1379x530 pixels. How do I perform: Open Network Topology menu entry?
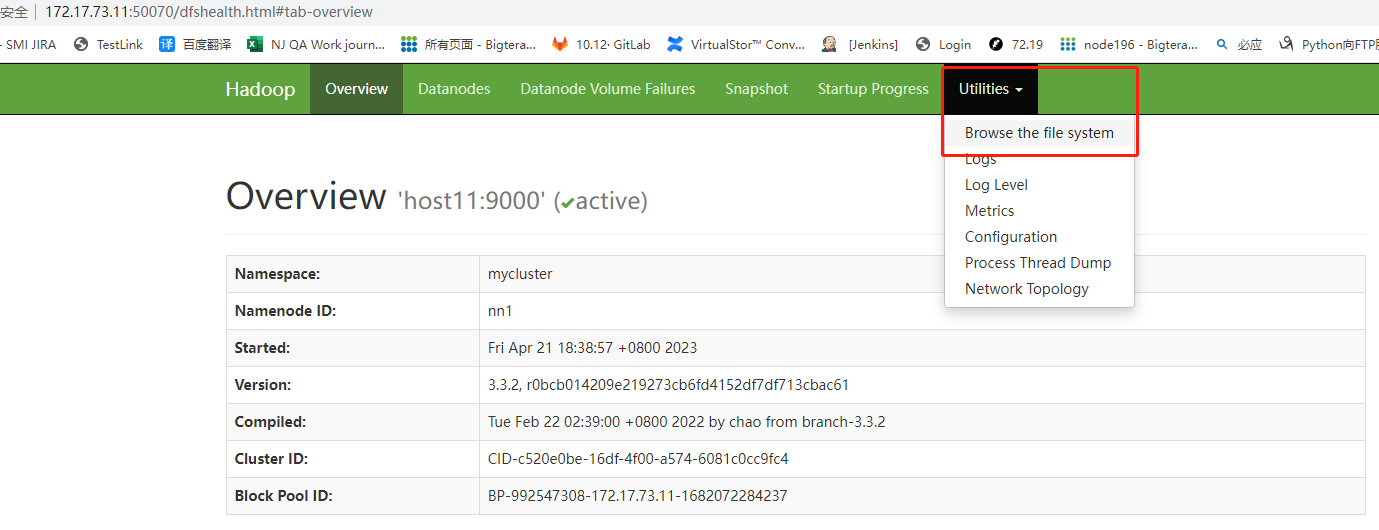[x=1026, y=289]
